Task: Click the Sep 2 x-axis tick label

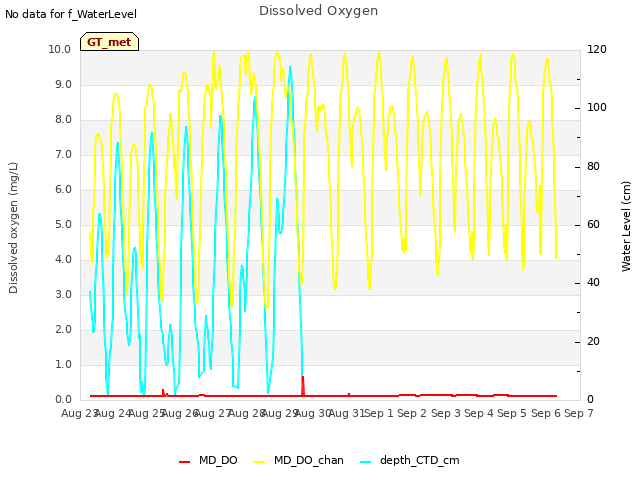Action: click(x=412, y=413)
